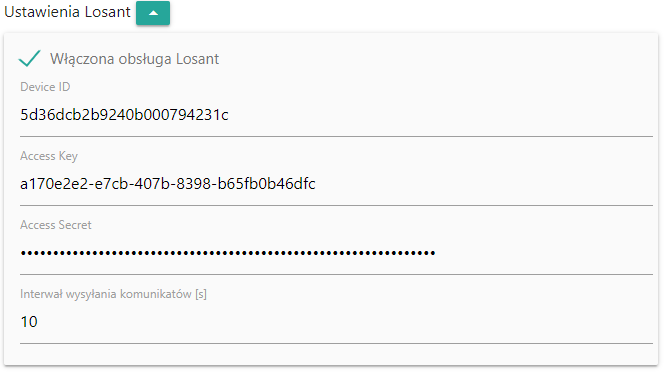This screenshot has width=665, height=373.
Task: Click the Ustawienia Losant heading text
Action: pos(67,12)
